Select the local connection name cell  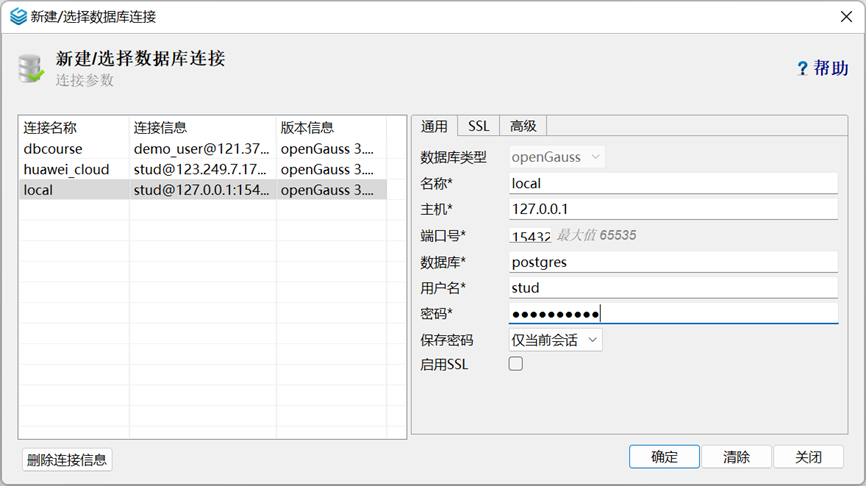74,190
